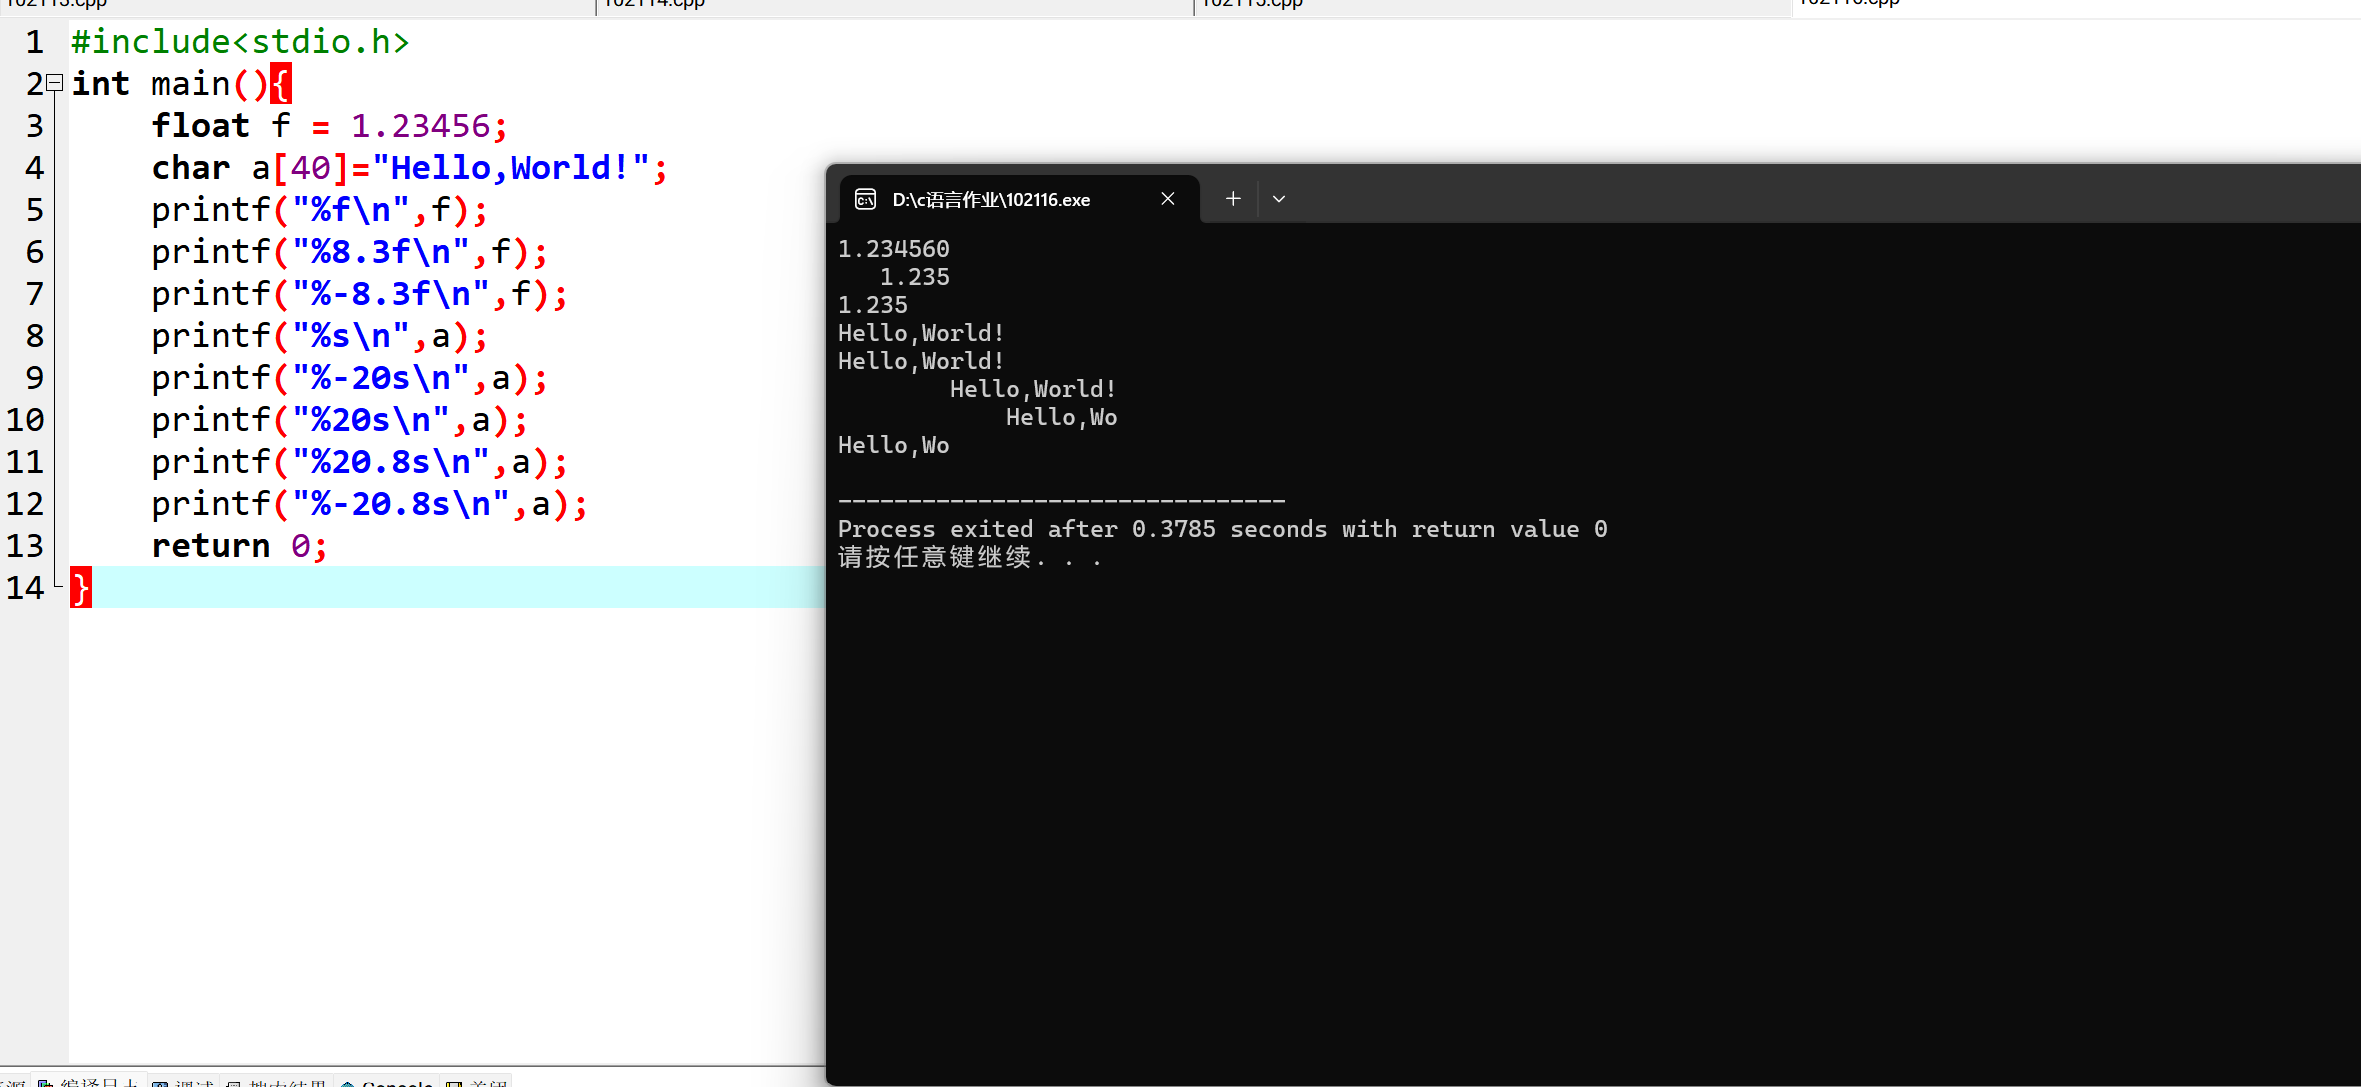Screen dimensions: 2361x1087
Task: Click line number 5 in gutter
Action: coord(35,210)
